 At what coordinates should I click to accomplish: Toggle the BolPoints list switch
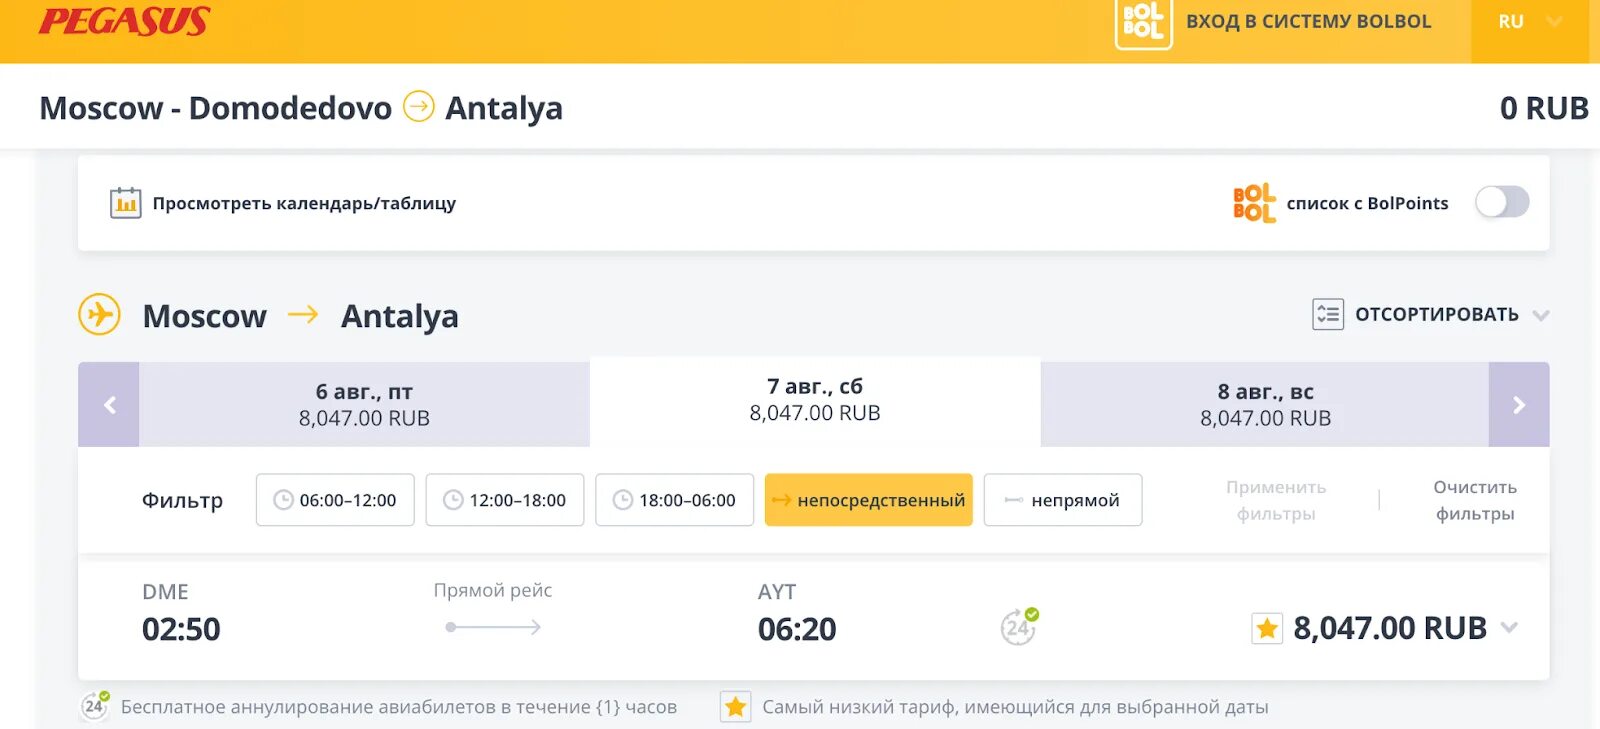point(1502,202)
